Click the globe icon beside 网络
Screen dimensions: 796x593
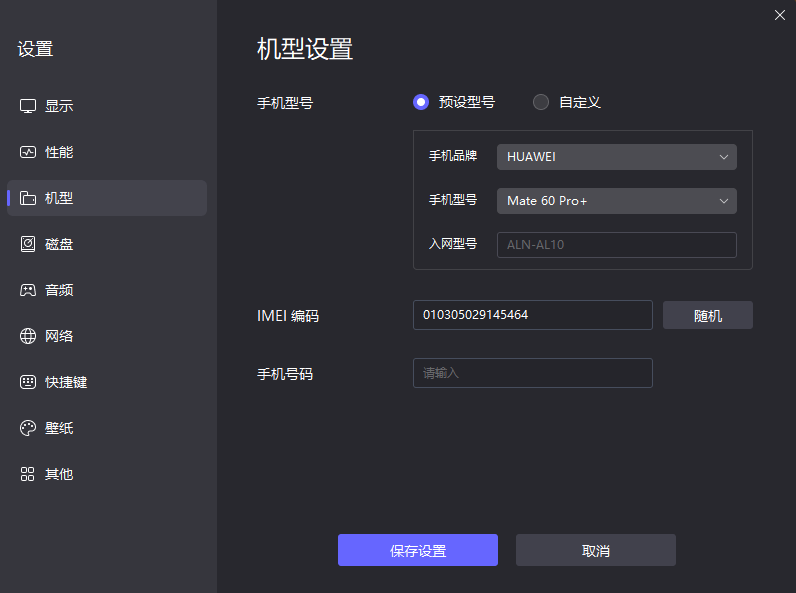[x=28, y=336]
